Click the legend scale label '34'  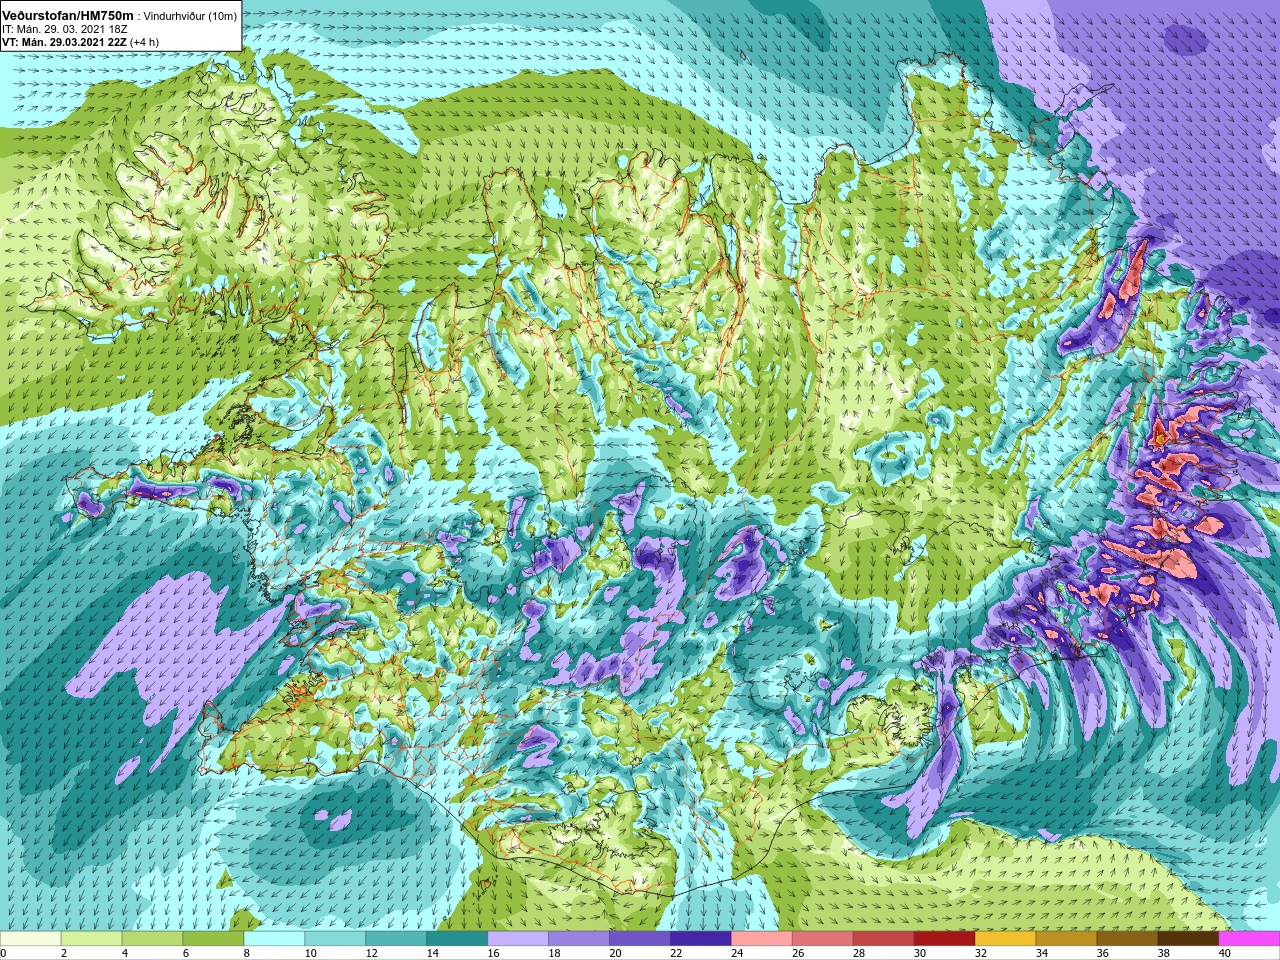(x=1043, y=953)
